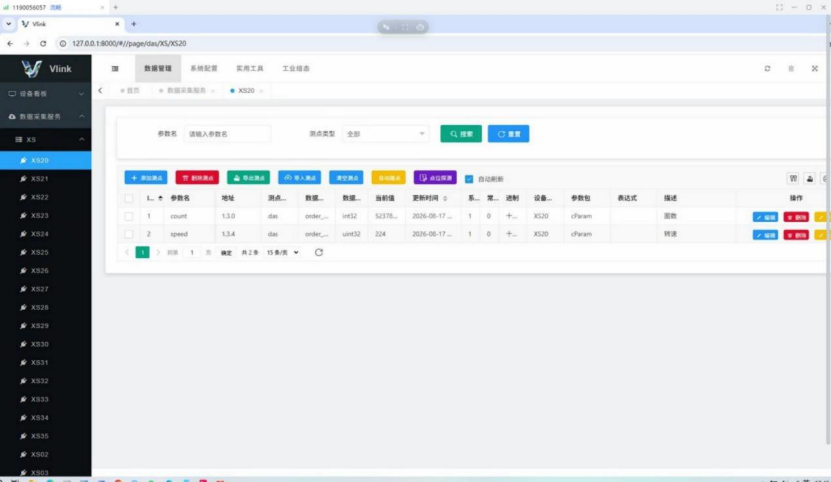Go back in browser history
Image resolution: width=831 pixels, height=482 pixels.
click(x=10, y=43)
